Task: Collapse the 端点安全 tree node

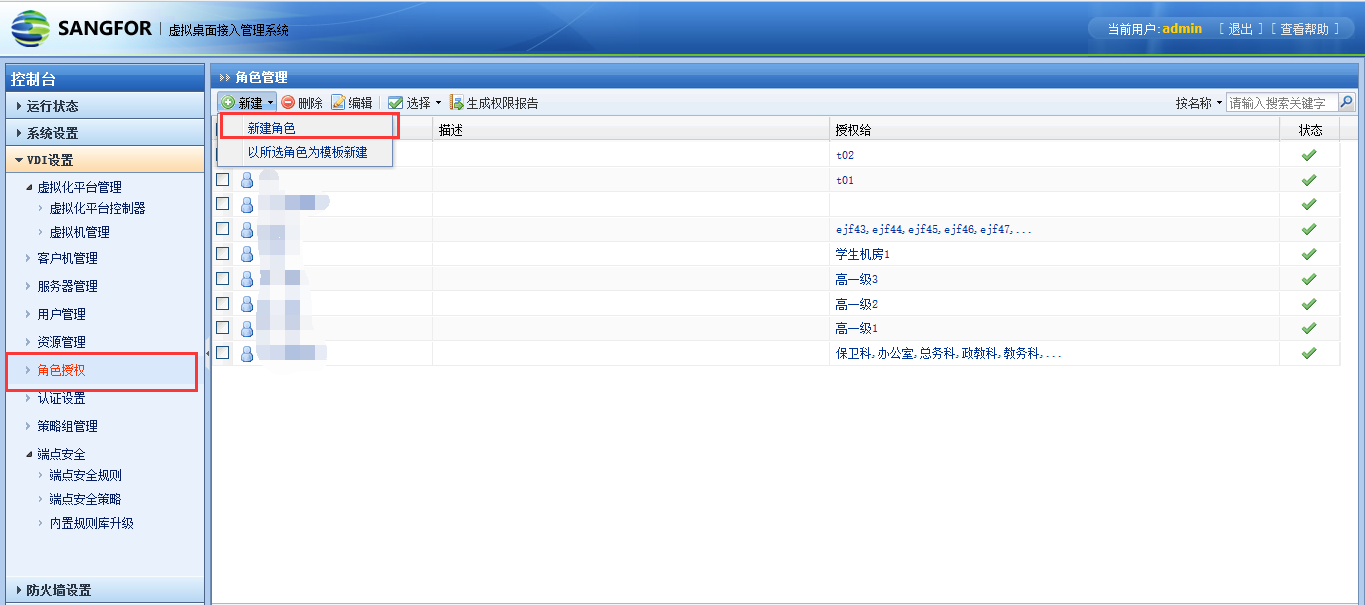Action: (x=30, y=454)
